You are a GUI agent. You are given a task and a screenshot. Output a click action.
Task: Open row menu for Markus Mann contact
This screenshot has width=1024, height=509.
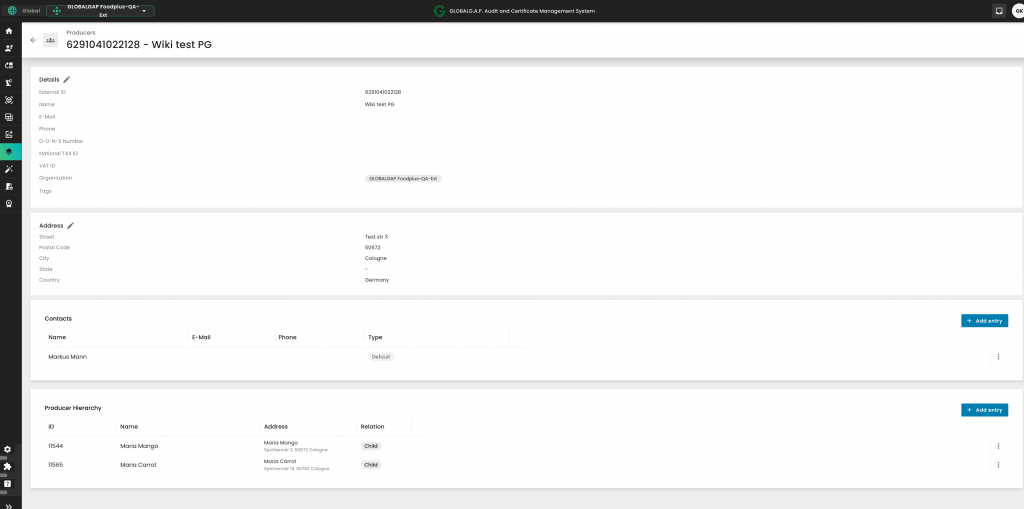[x=998, y=357]
